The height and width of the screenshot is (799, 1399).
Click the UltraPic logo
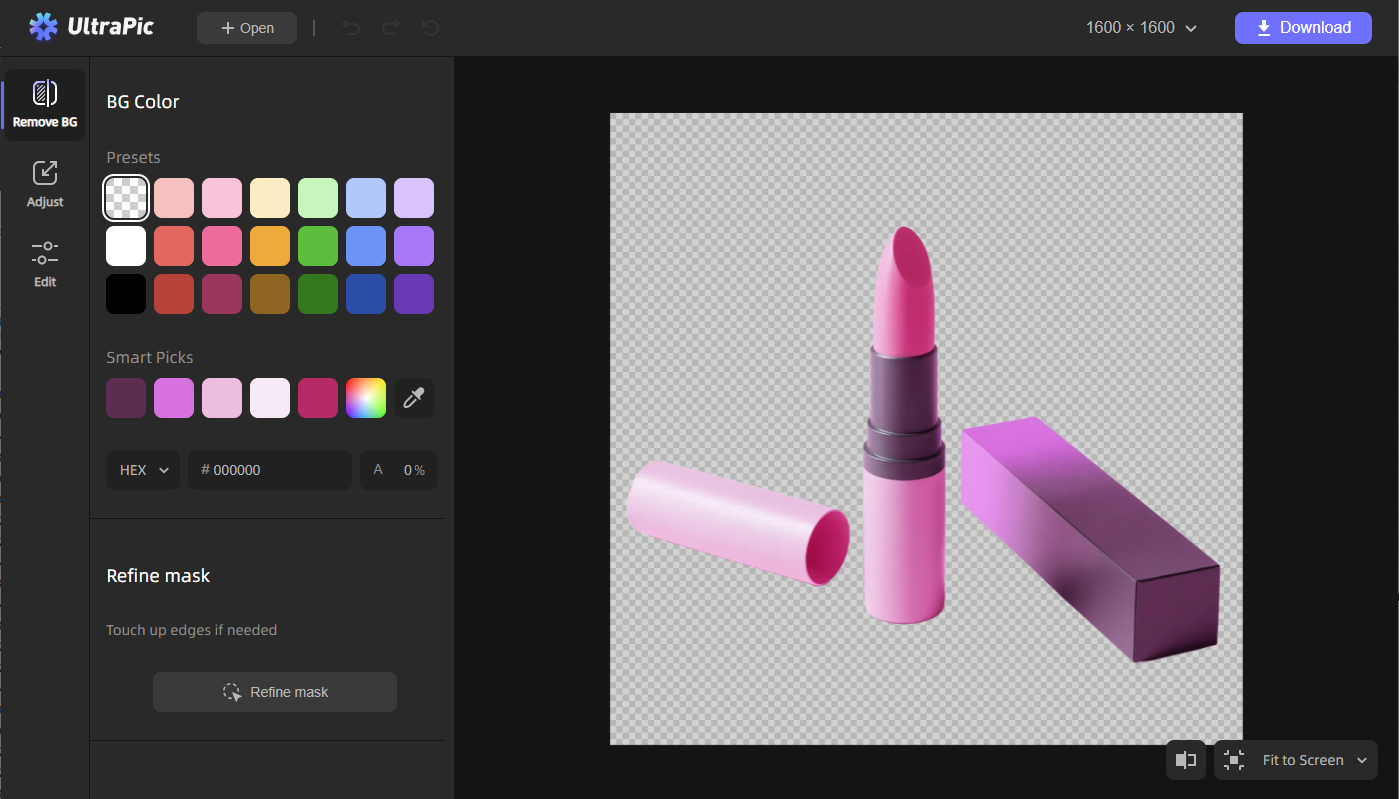tap(92, 27)
